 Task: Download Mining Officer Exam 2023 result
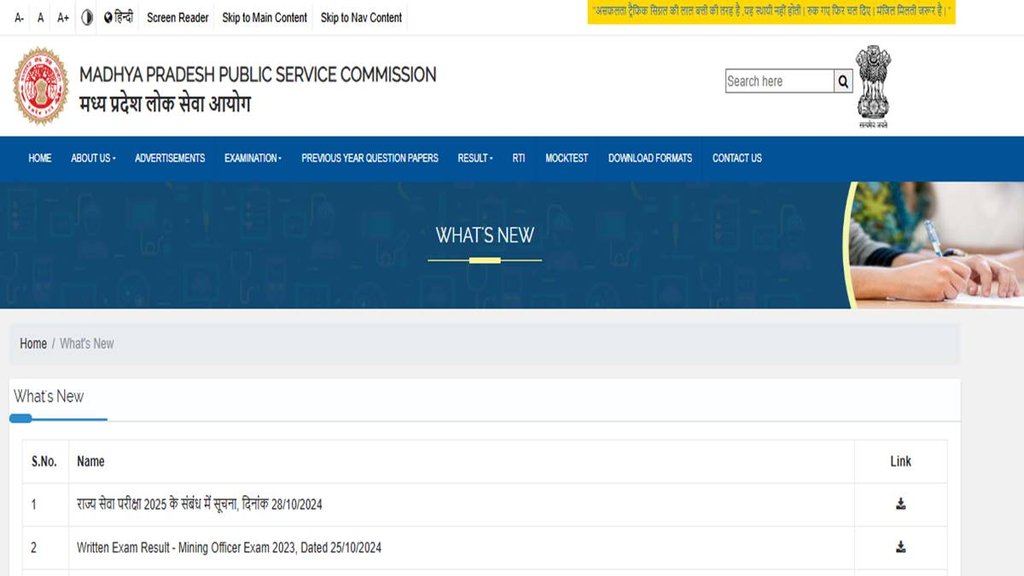coord(901,547)
